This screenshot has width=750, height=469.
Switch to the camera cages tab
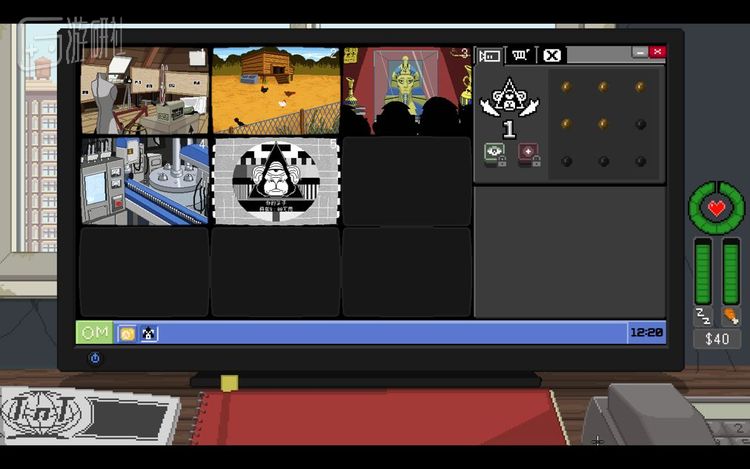click(x=491, y=55)
